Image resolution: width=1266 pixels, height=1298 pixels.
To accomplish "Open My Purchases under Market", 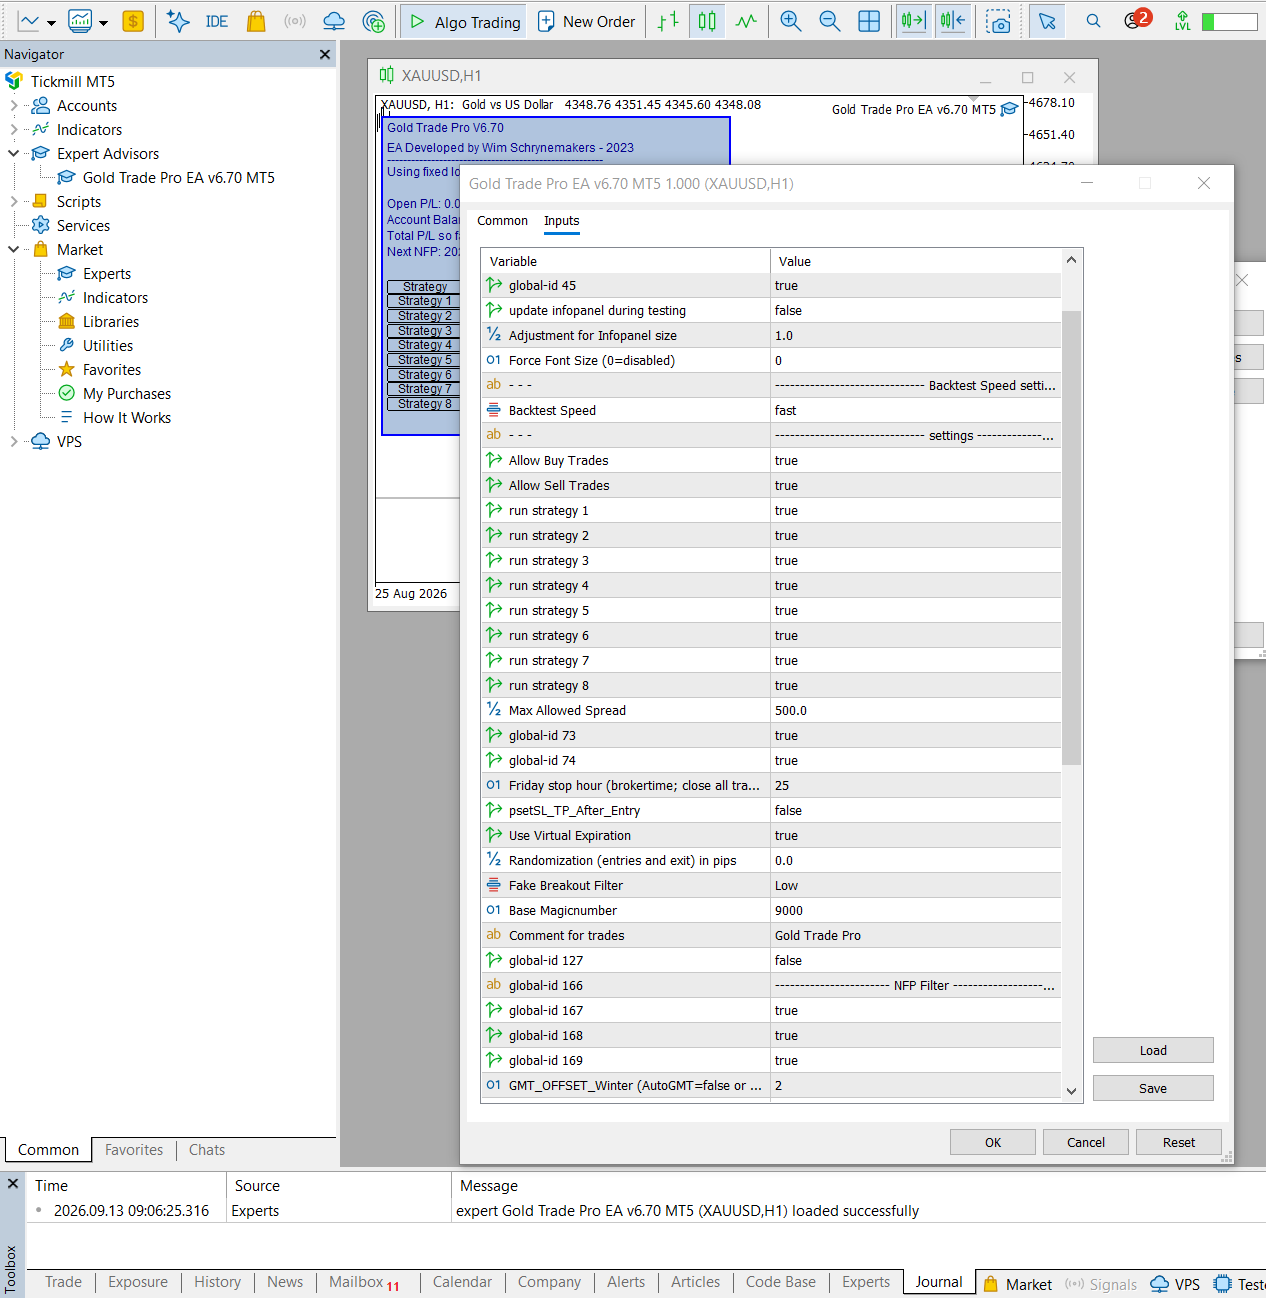I will pyautogui.click(x=127, y=393).
